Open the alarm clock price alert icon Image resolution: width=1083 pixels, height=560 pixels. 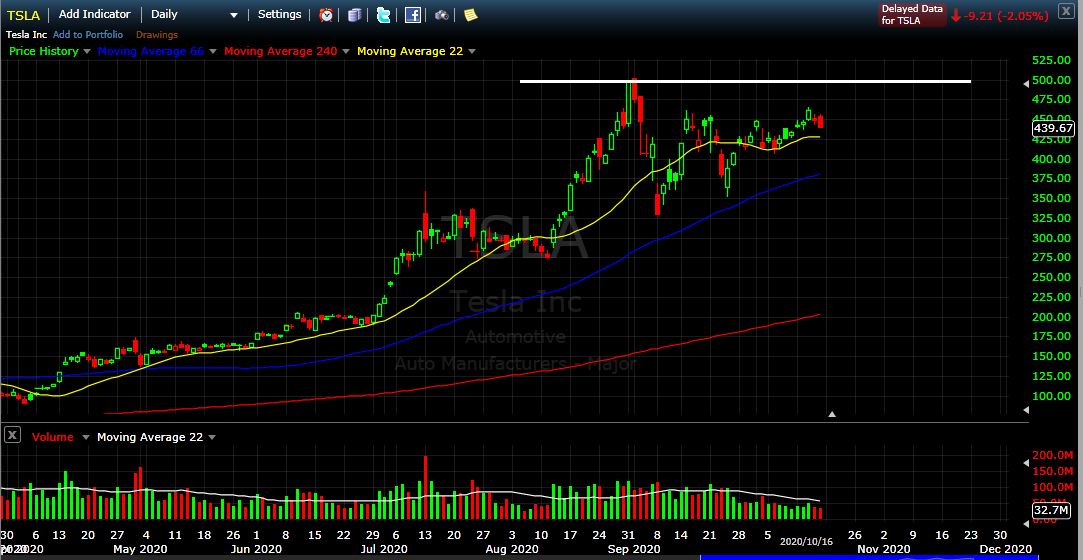(x=326, y=15)
